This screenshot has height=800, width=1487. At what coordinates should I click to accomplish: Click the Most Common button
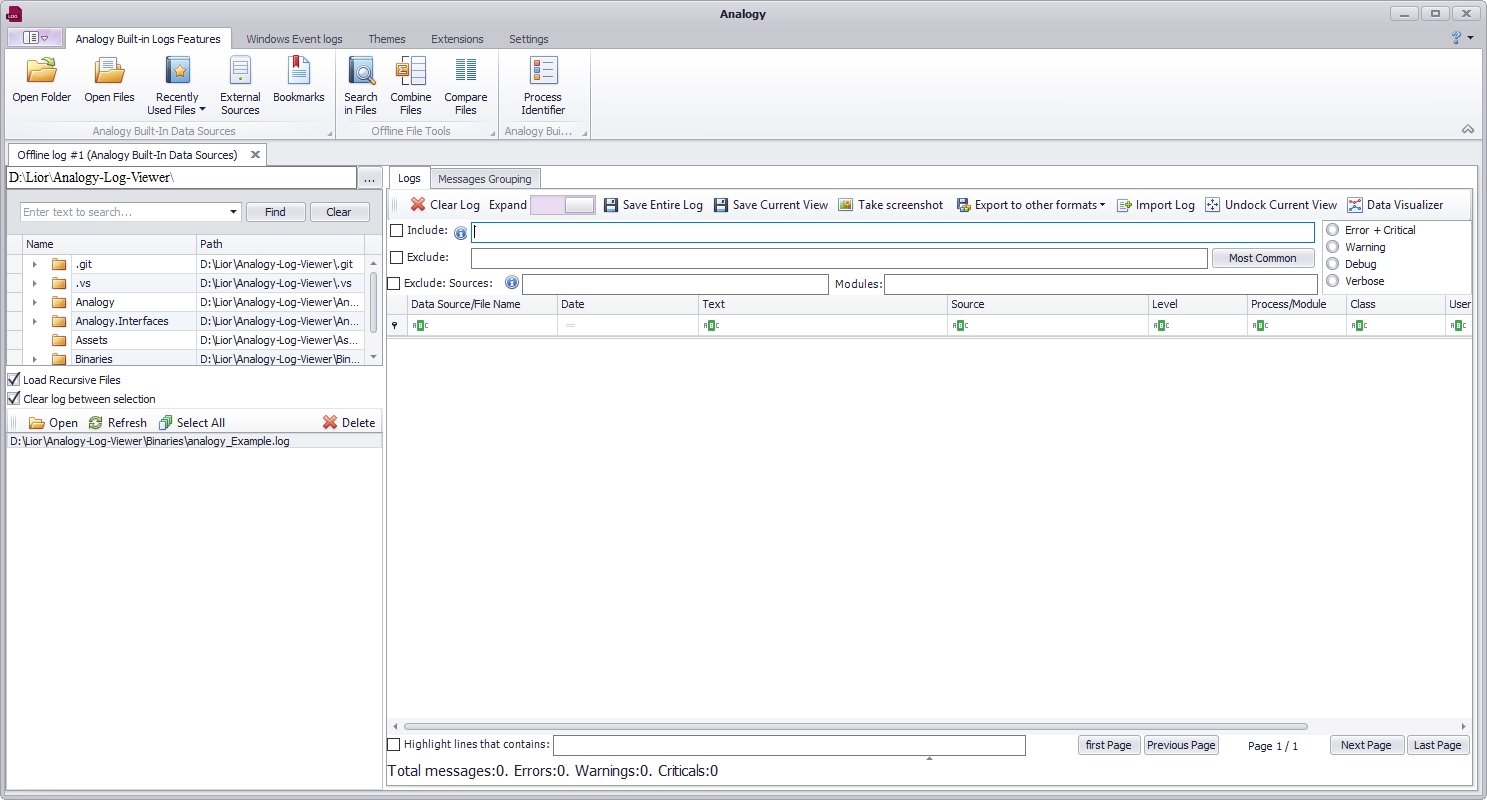(1263, 258)
